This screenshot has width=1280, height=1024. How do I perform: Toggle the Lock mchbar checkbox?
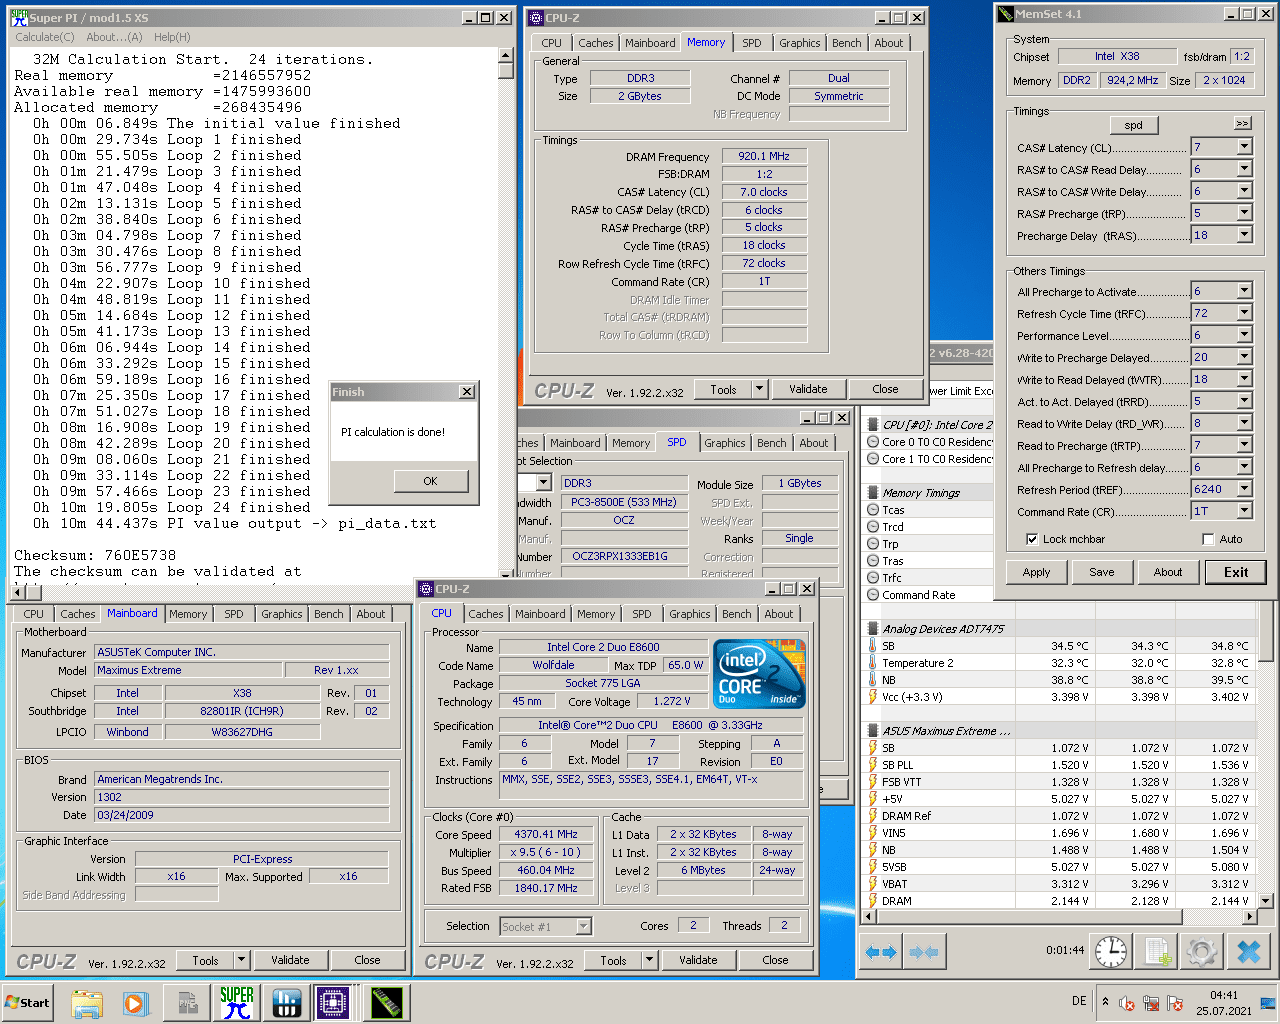click(1032, 539)
